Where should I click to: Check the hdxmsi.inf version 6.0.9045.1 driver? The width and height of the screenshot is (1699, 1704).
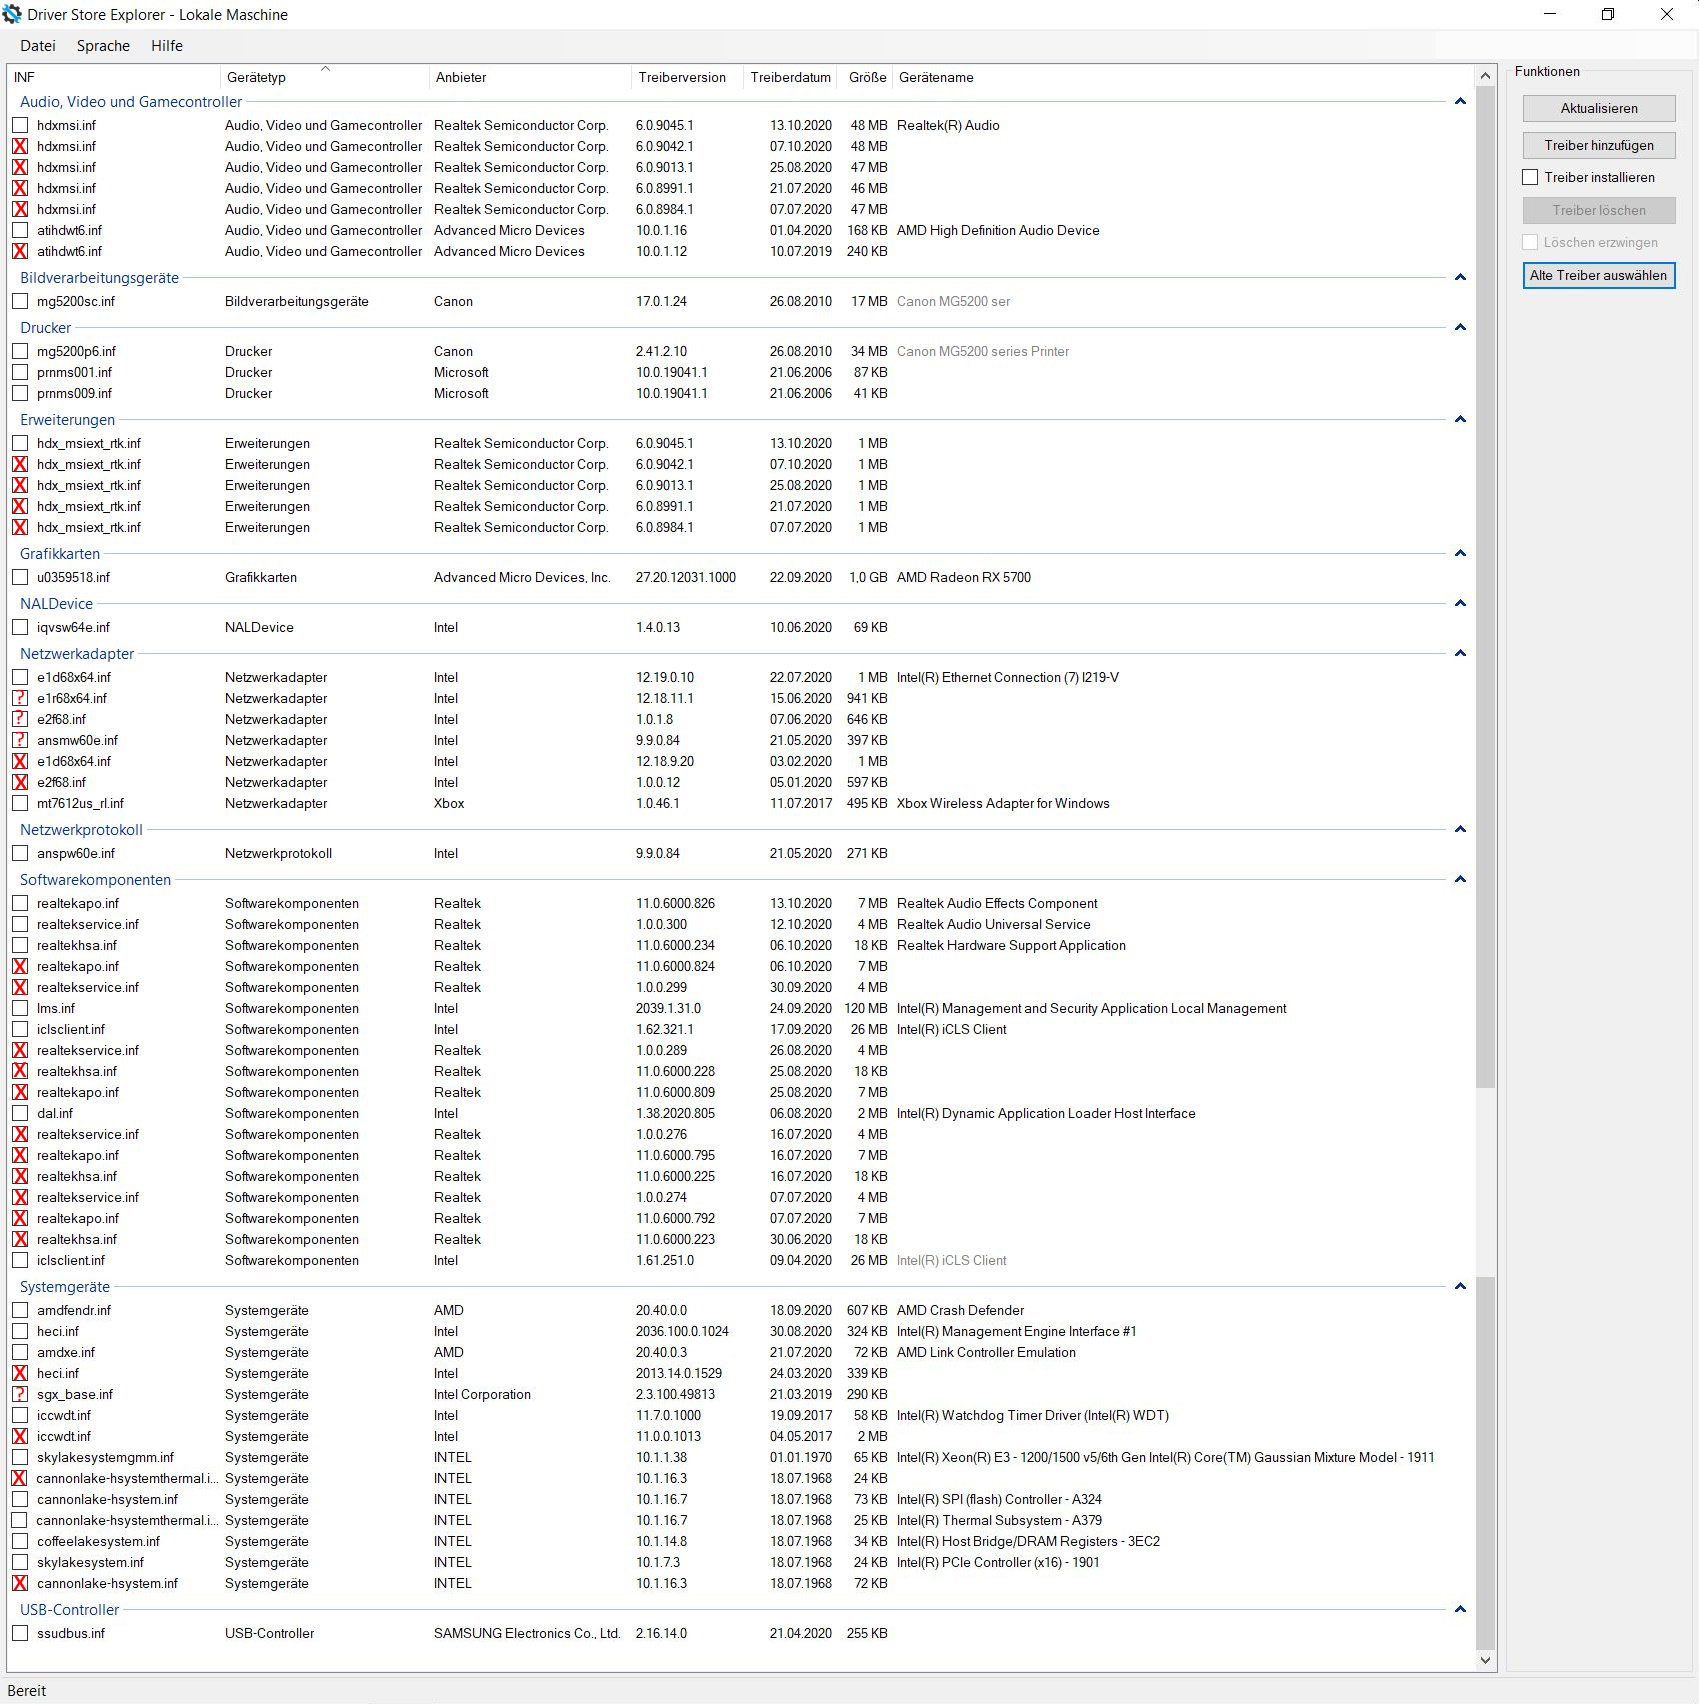point(21,125)
